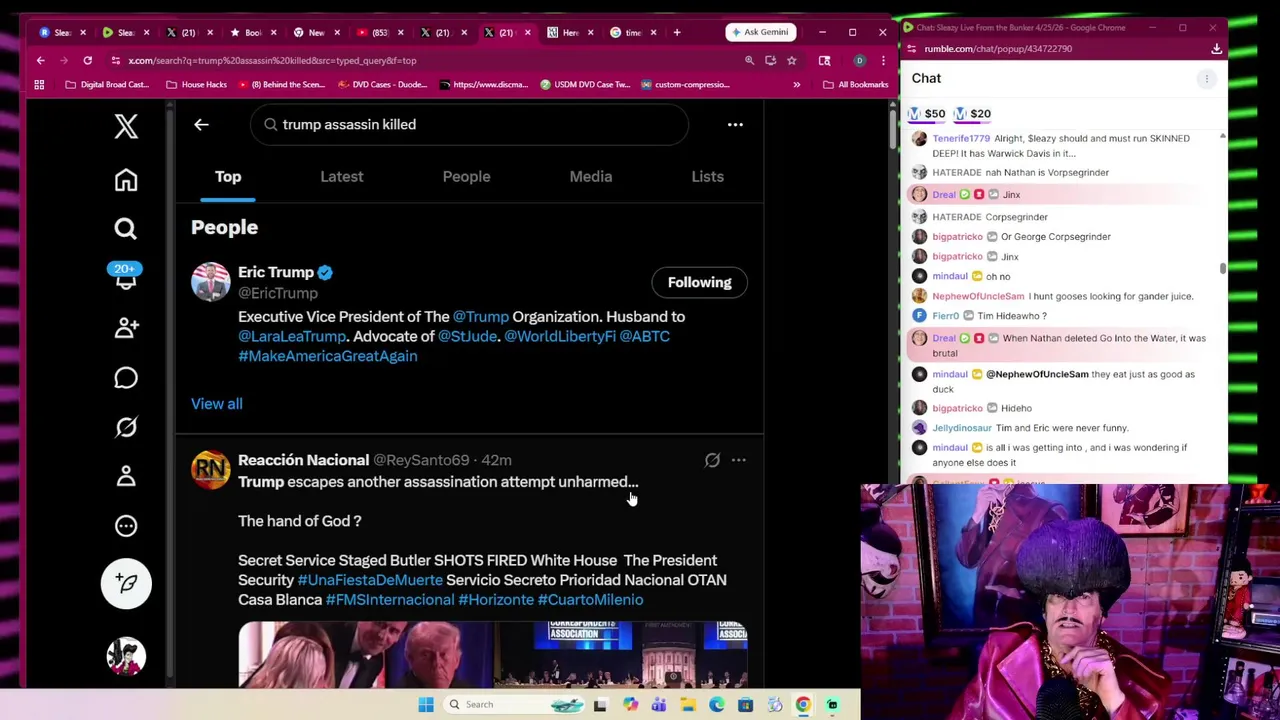
Task: Open Microsoft Store from taskbar
Action: pos(746,704)
